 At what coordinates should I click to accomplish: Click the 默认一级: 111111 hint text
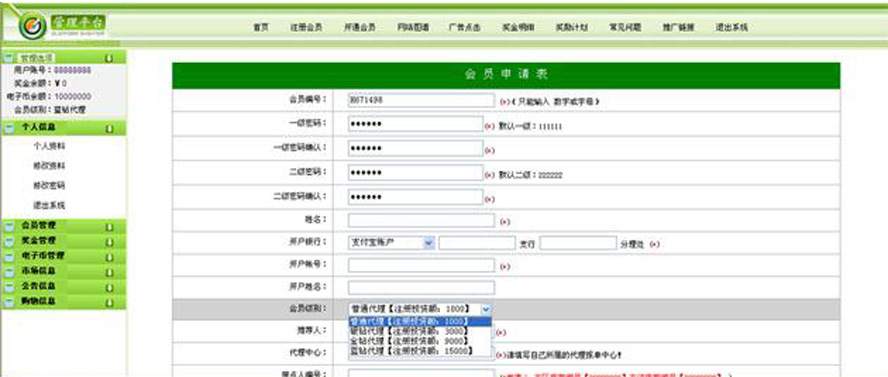[530, 127]
